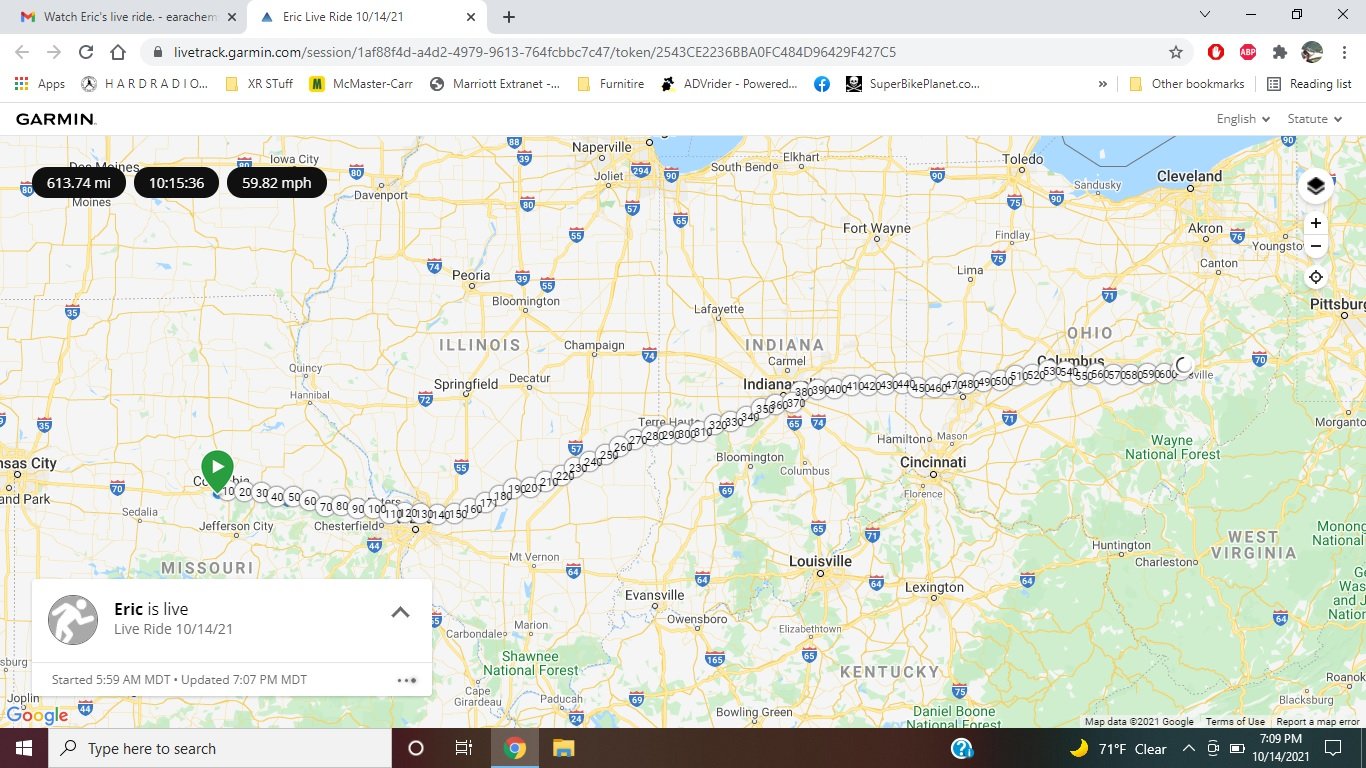Open the Terms of Use link

point(1235,722)
